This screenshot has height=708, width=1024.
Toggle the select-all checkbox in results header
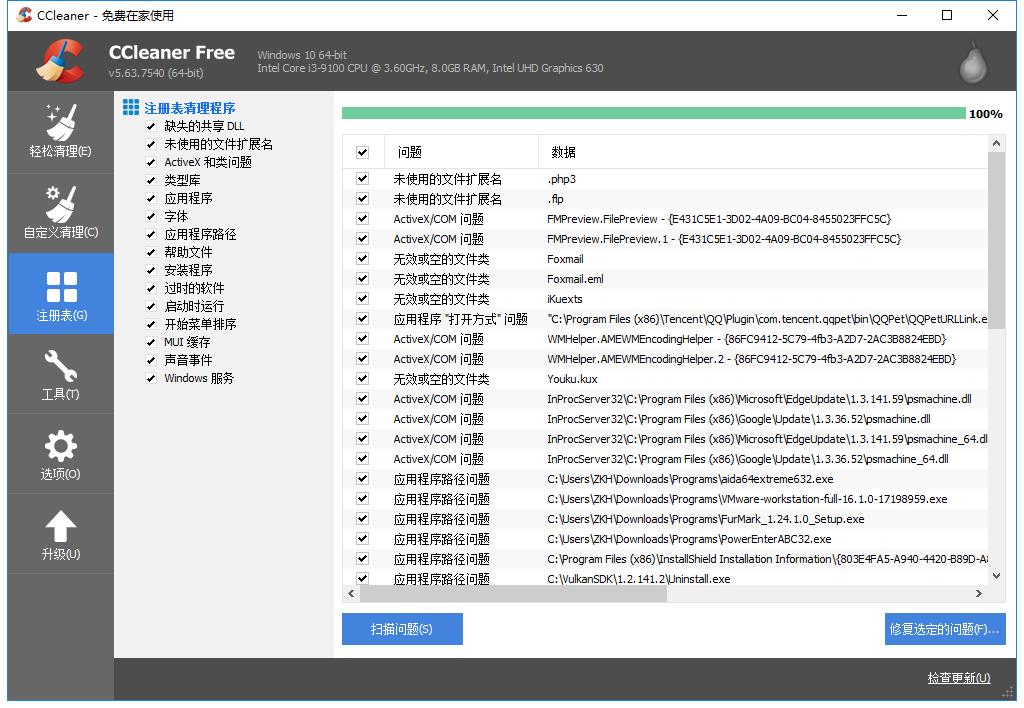[x=361, y=150]
